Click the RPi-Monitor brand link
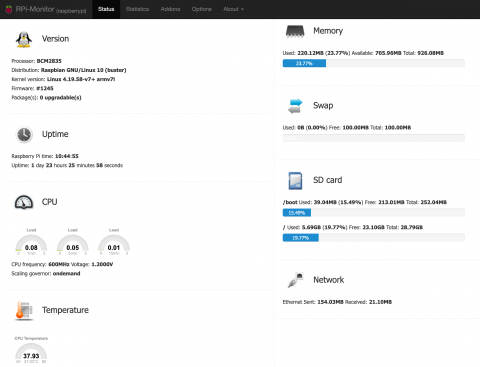 pyautogui.click(x=51, y=9)
